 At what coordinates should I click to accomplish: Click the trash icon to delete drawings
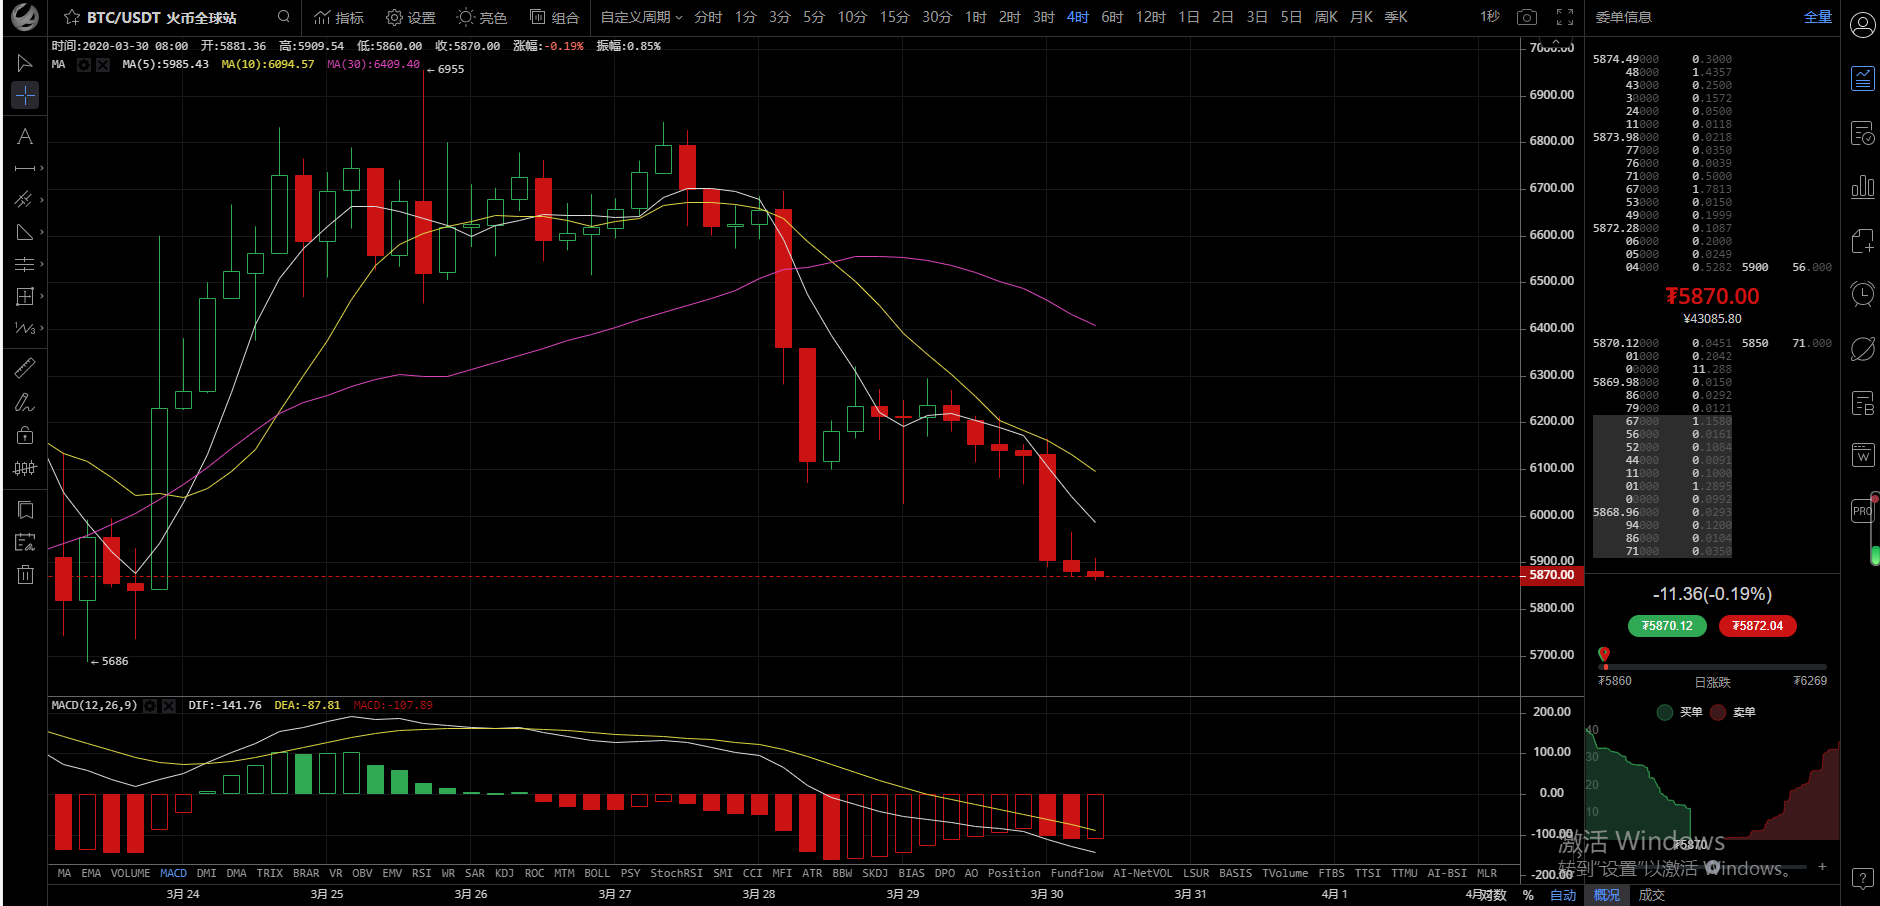coord(25,574)
